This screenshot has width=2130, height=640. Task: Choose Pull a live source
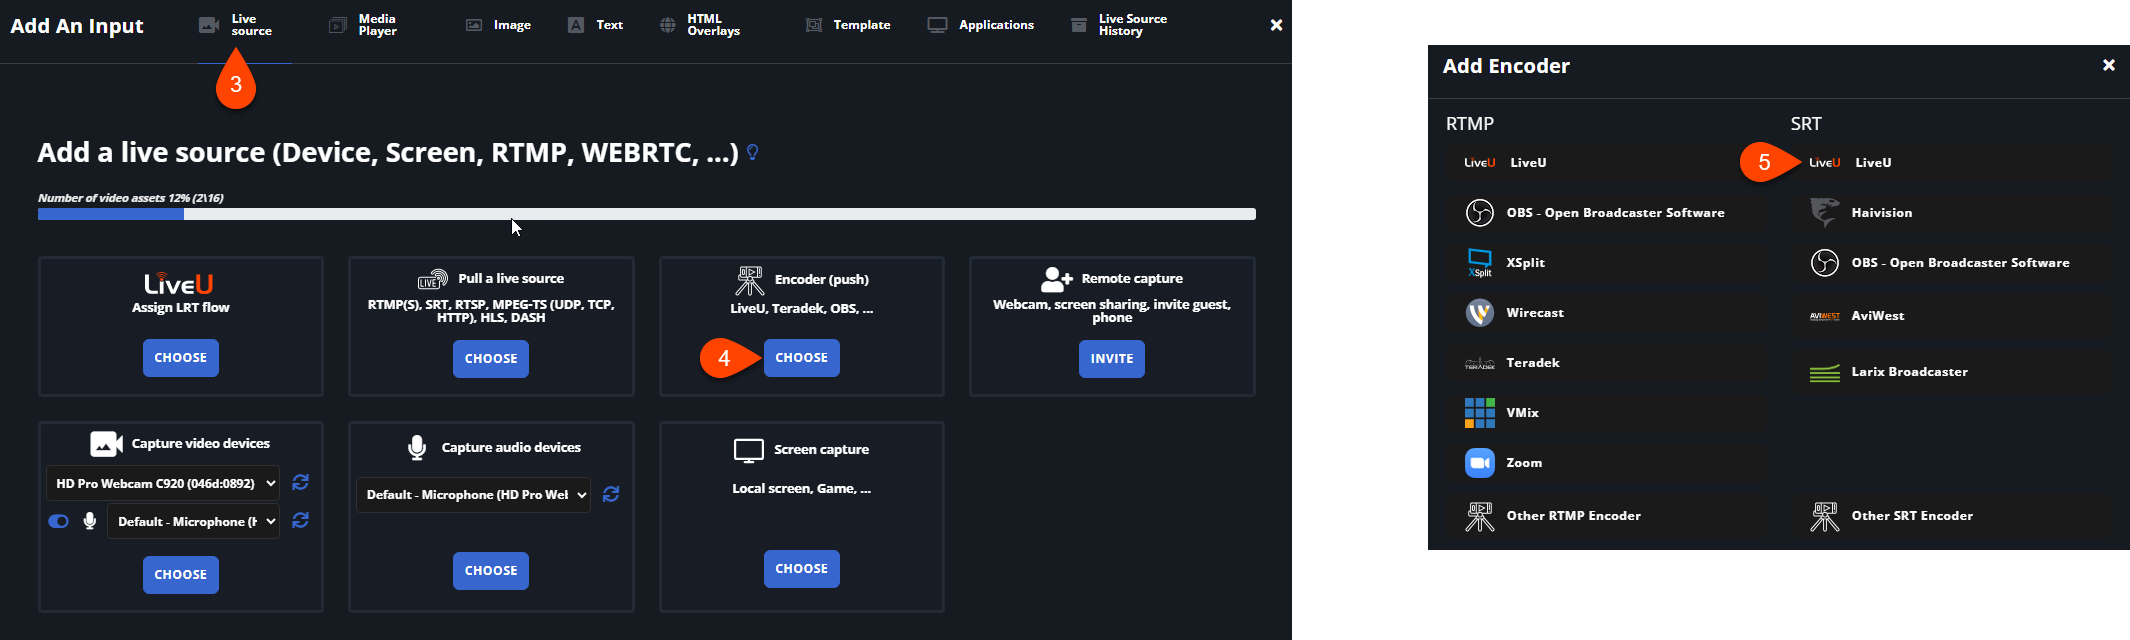pyautogui.click(x=491, y=359)
